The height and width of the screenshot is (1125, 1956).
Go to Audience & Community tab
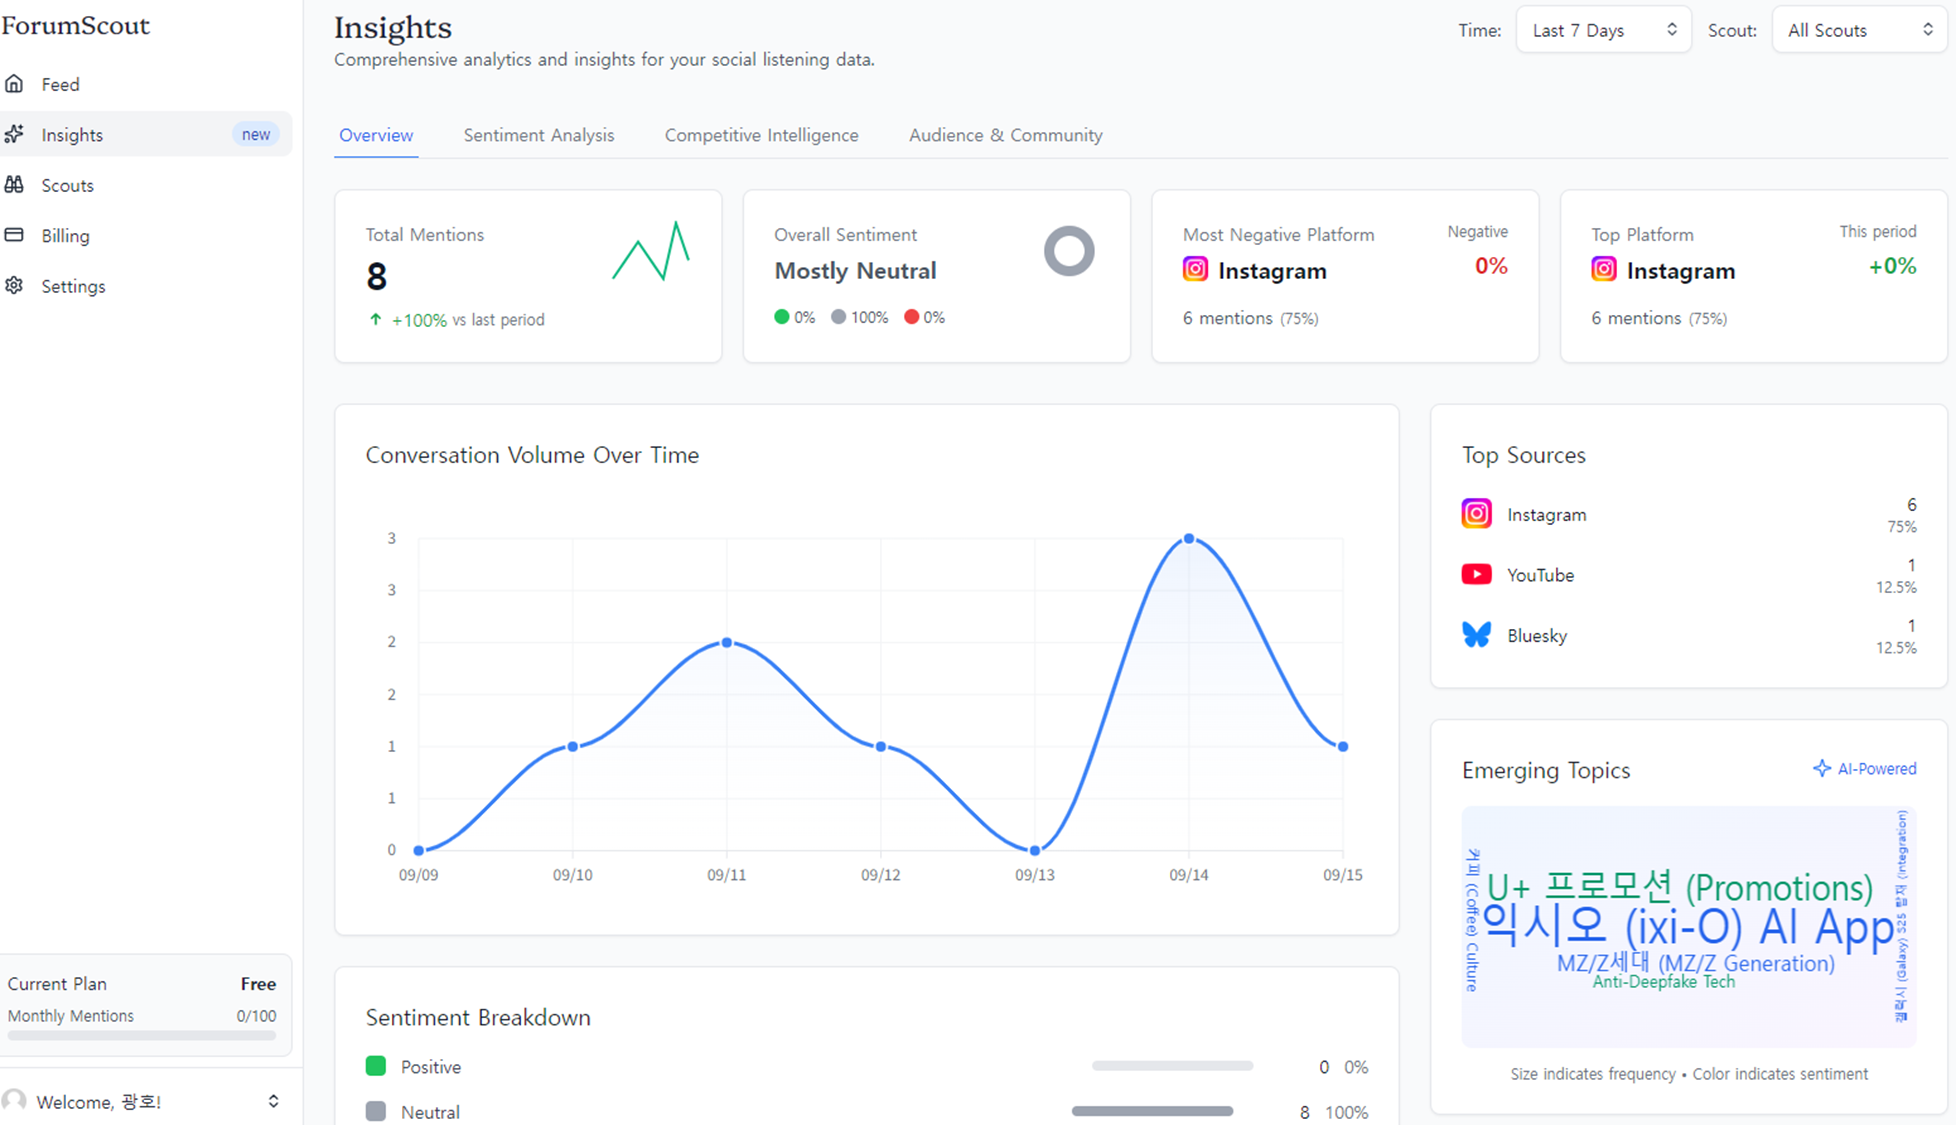point(1005,135)
